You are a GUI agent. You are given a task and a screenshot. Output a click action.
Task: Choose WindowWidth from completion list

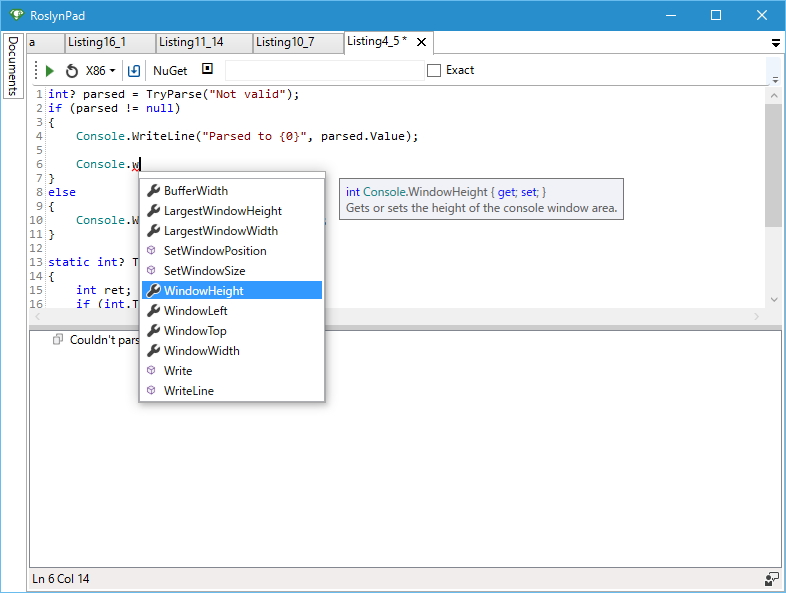coord(232,351)
